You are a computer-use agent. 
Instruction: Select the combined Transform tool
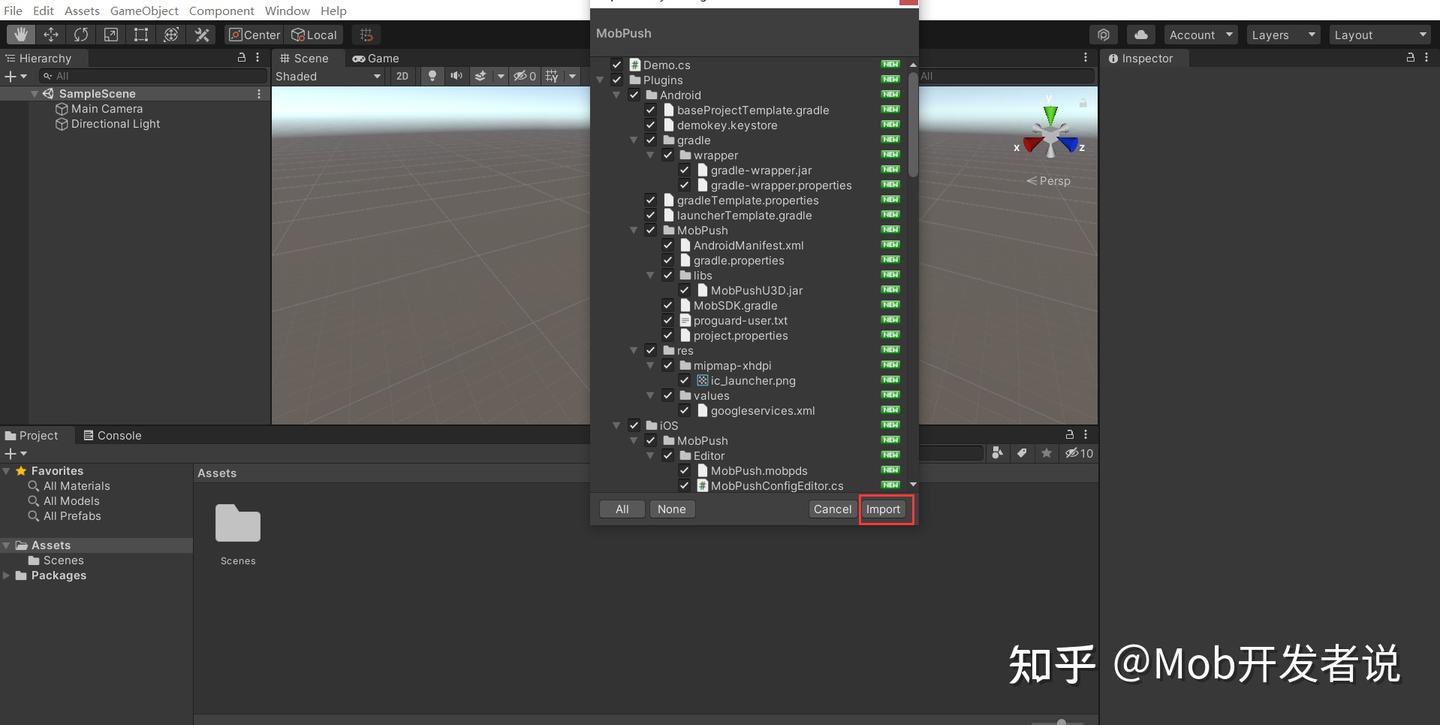click(x=171, y=35)
